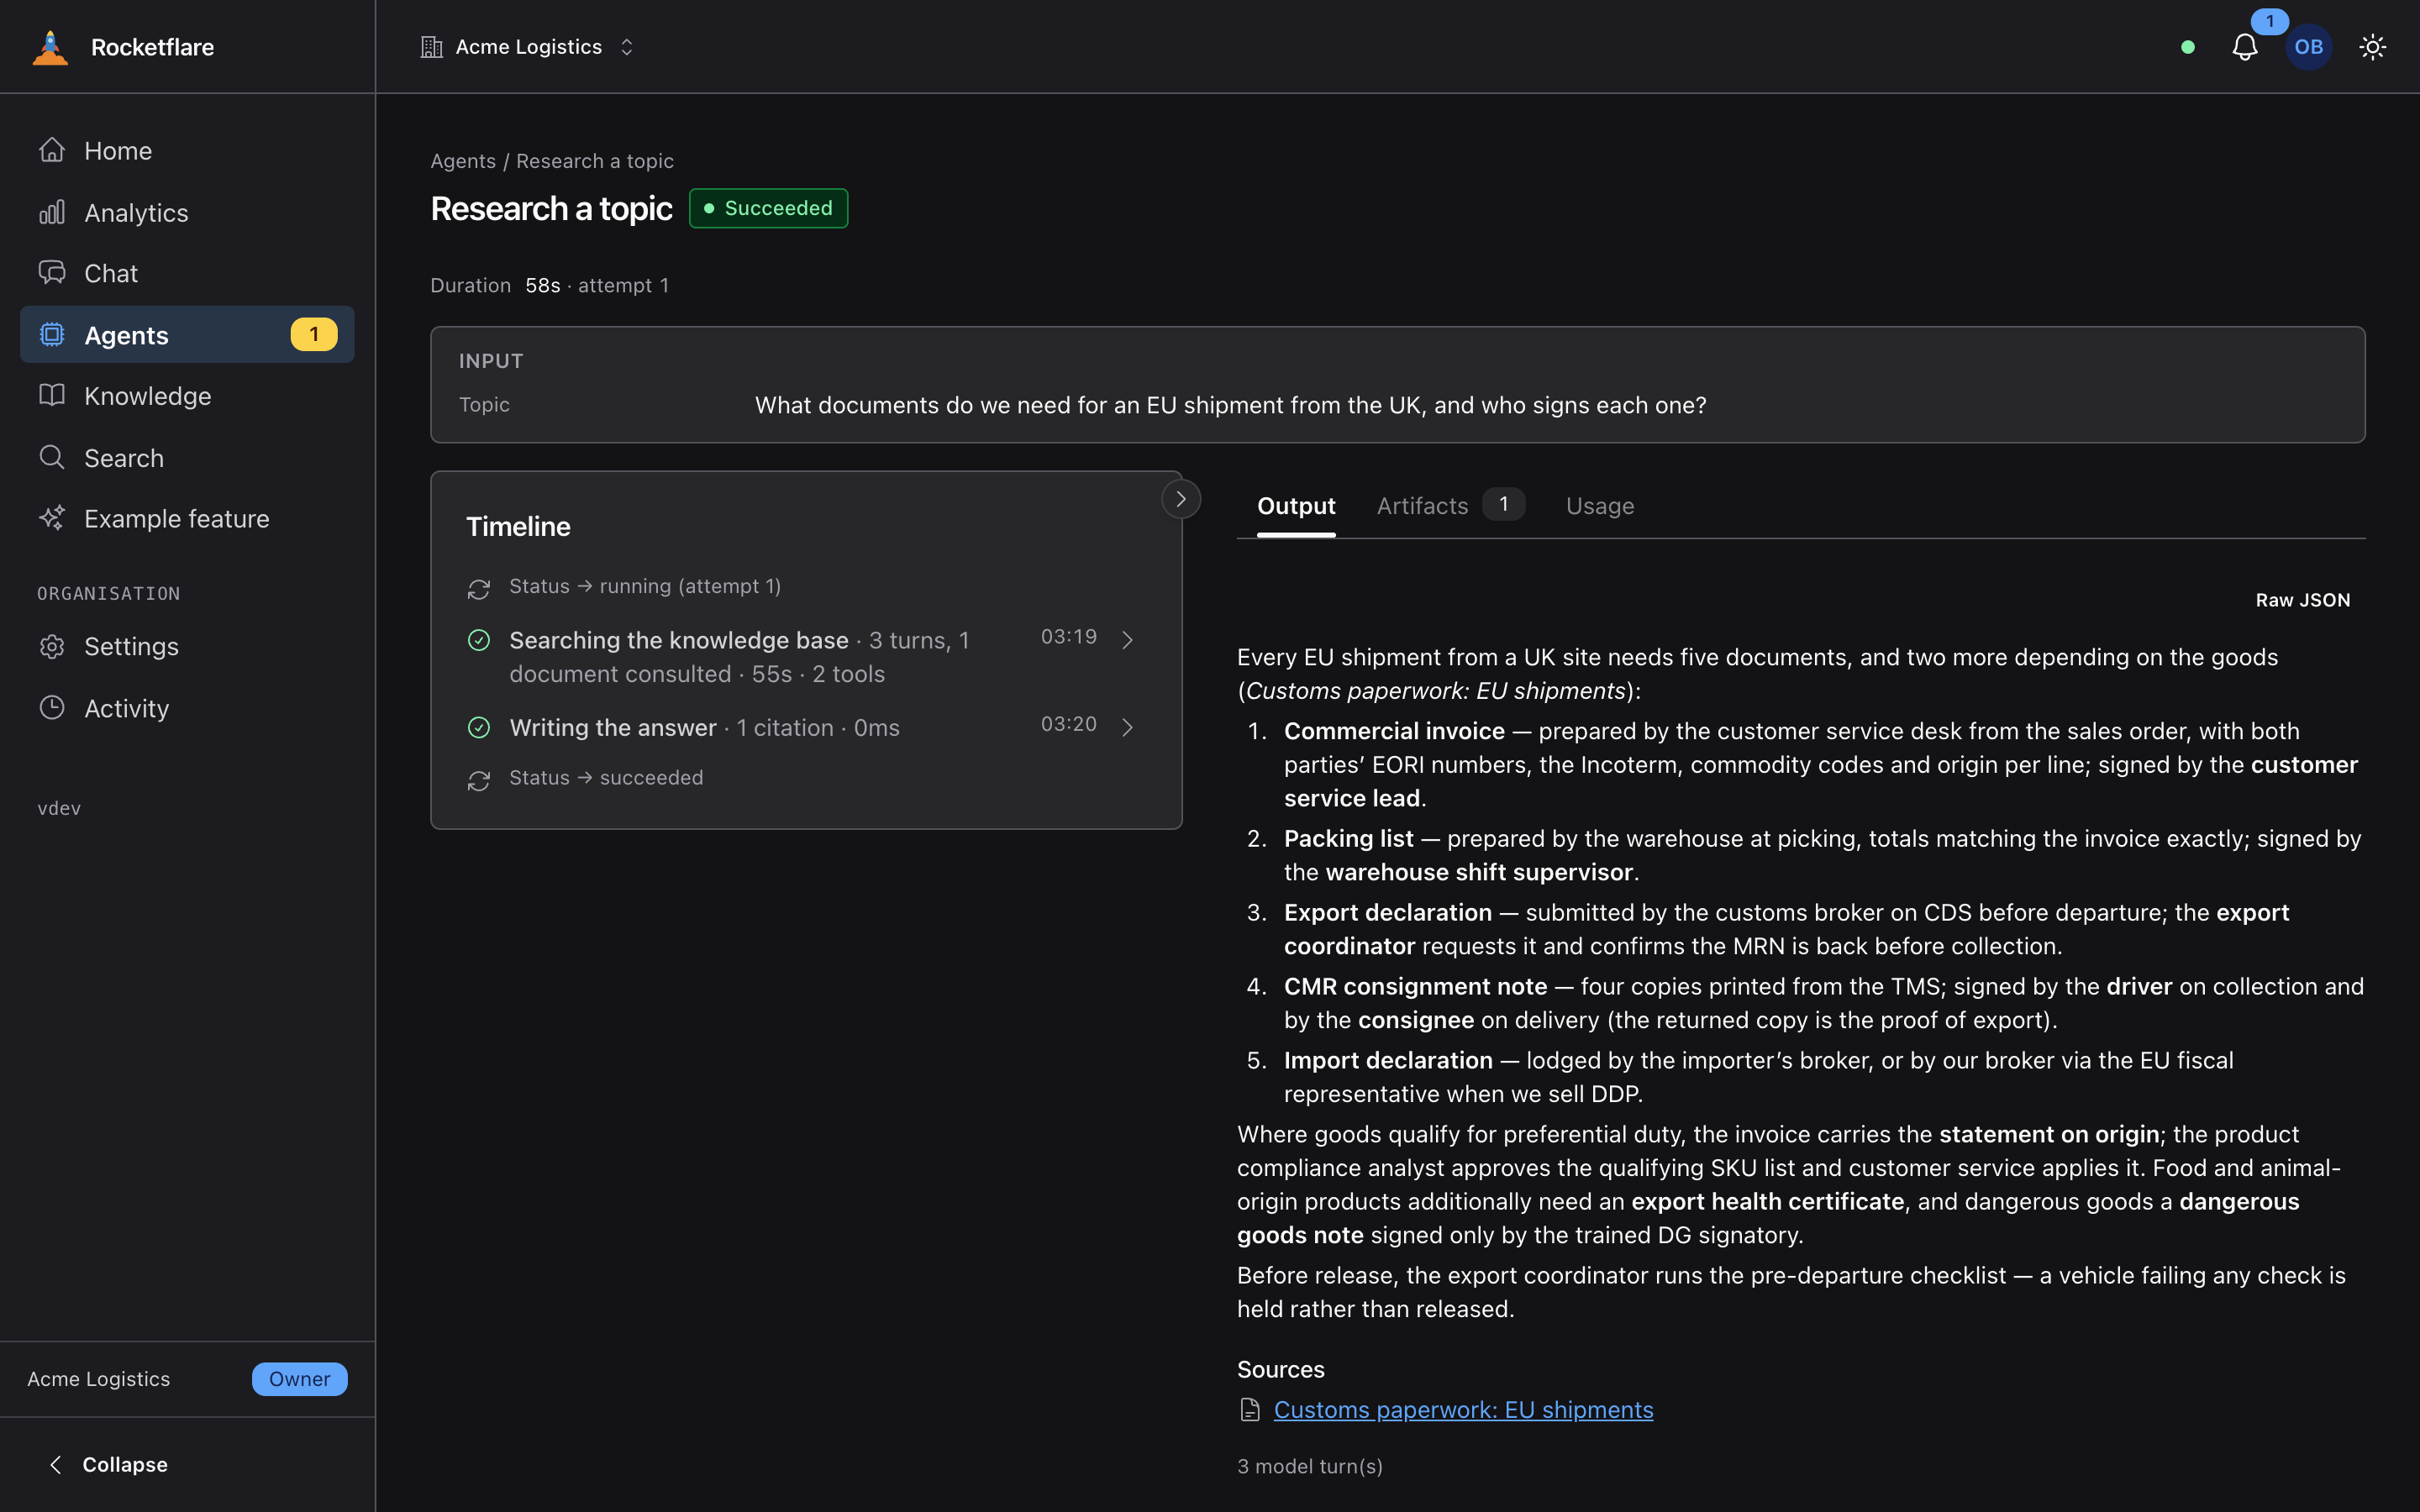Open Example feature in sidebar
This screenshot has height=1512, width=2420.
(x=187, y=518)
